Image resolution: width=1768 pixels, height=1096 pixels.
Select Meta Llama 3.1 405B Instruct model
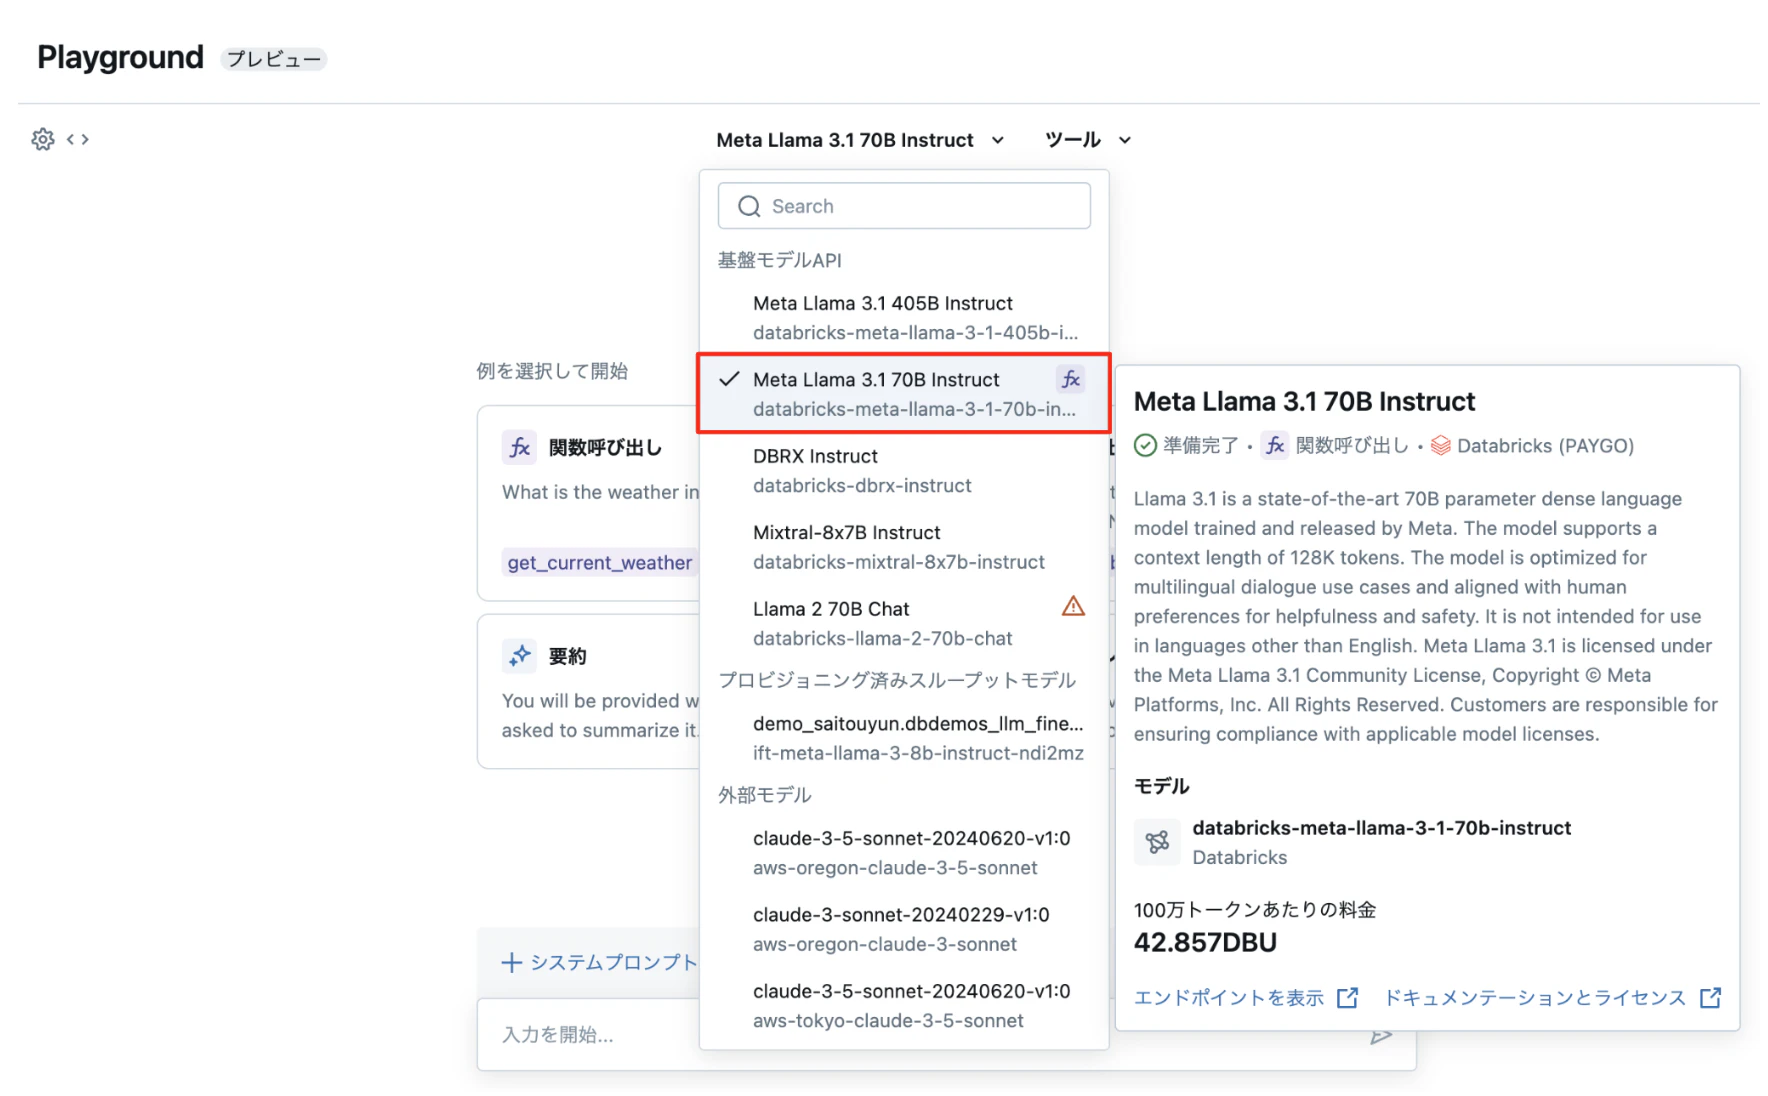tap(904, 317)
